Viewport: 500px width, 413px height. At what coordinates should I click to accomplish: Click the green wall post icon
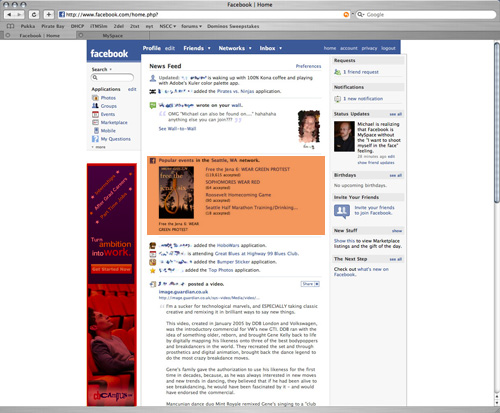pos(153,105)
